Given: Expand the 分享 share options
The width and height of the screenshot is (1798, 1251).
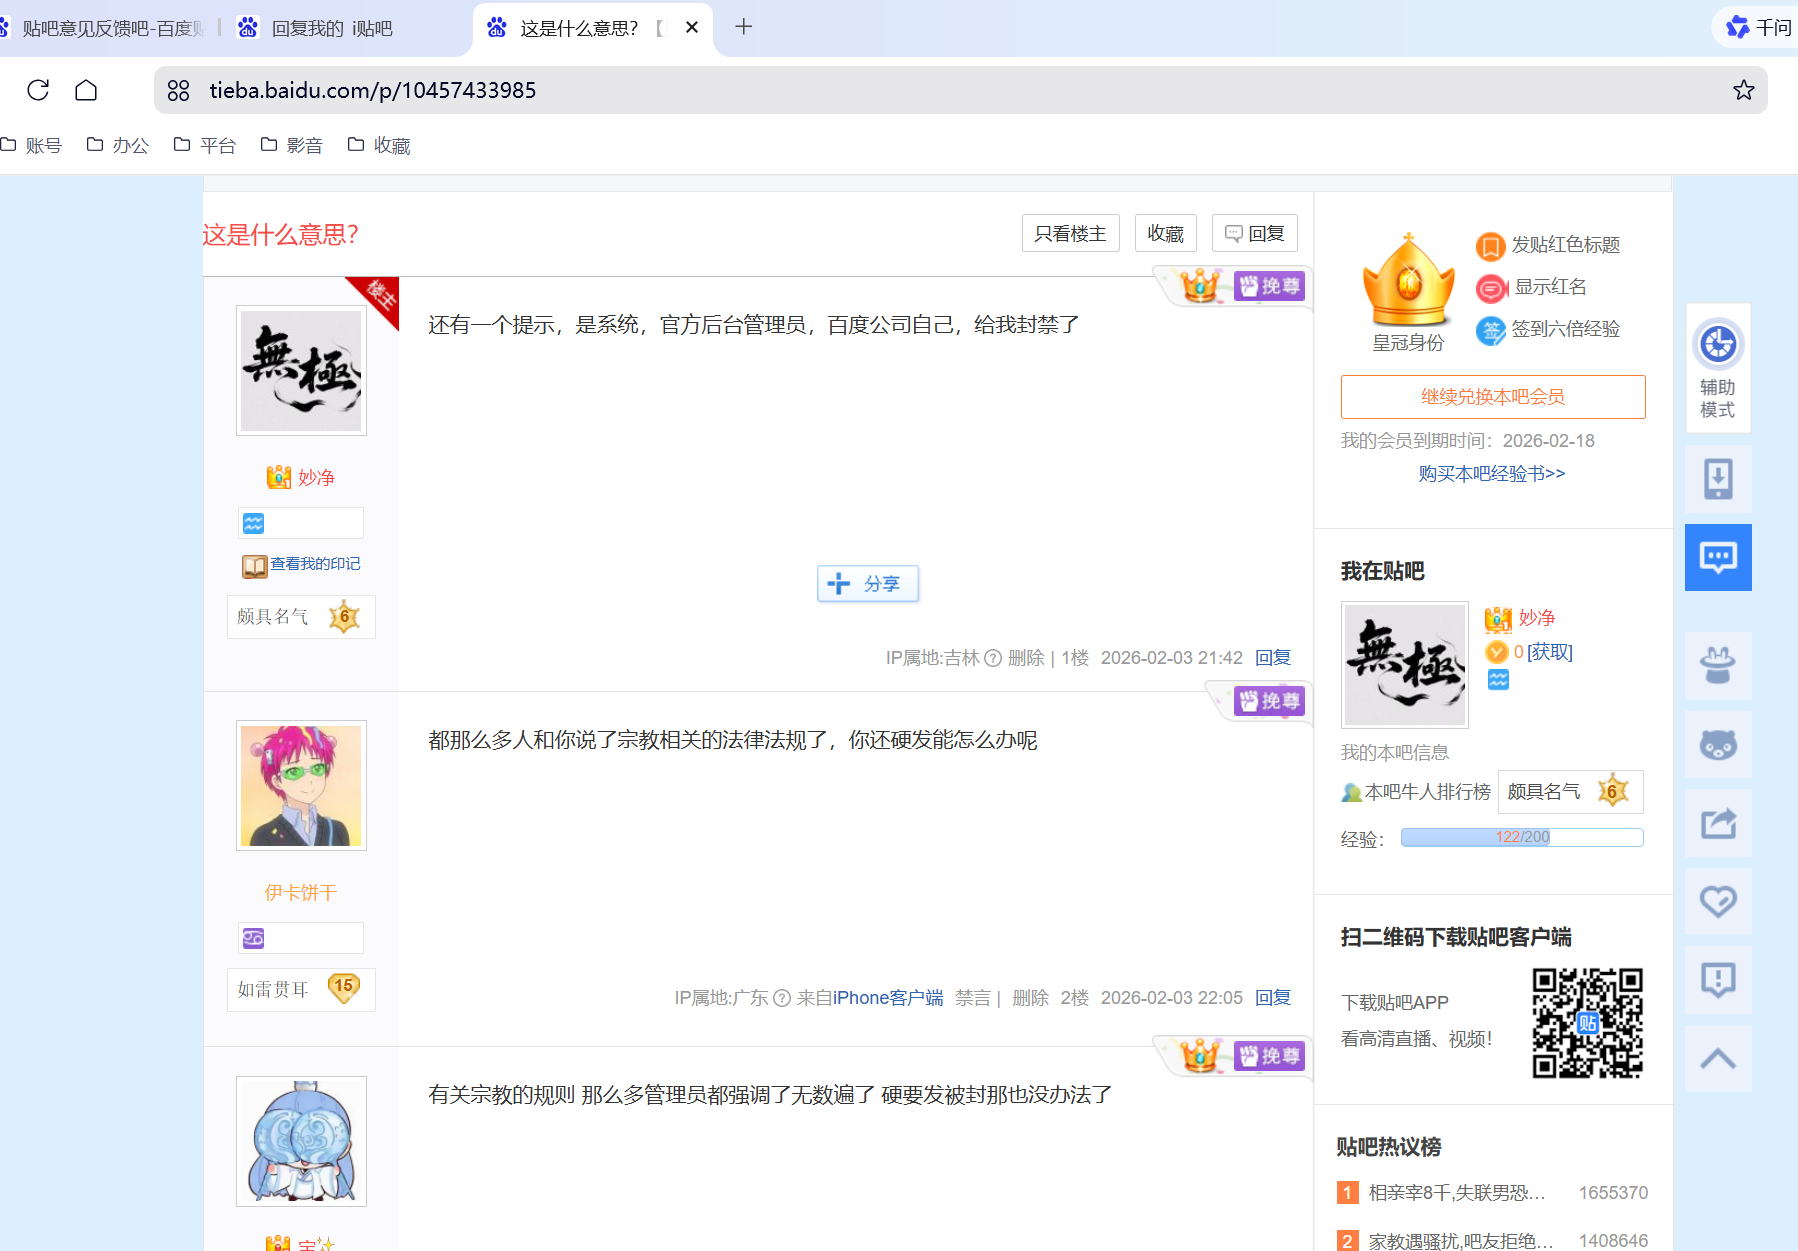Looking at the screenshot, I should (x=867, y=584).
